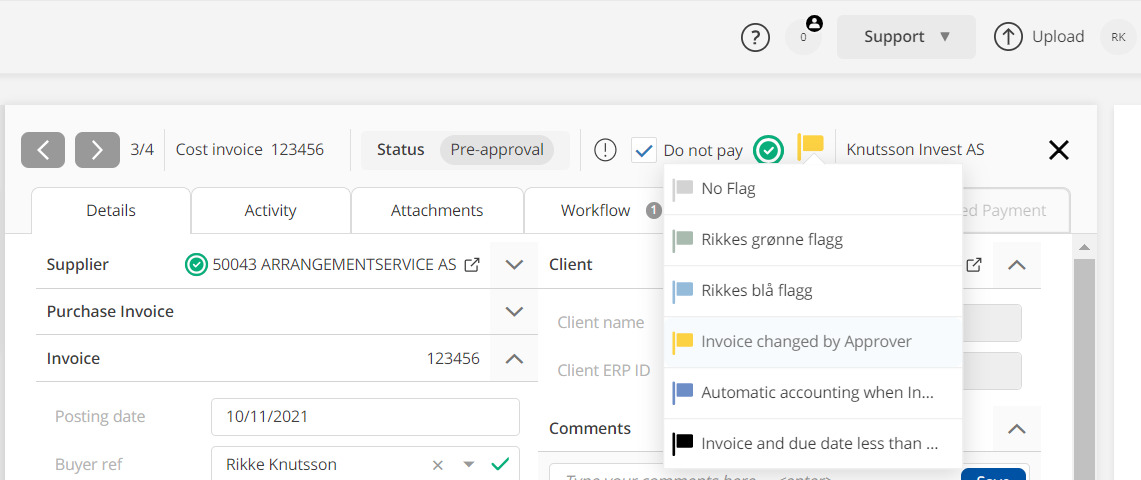Open the Attachments tab

437,210
